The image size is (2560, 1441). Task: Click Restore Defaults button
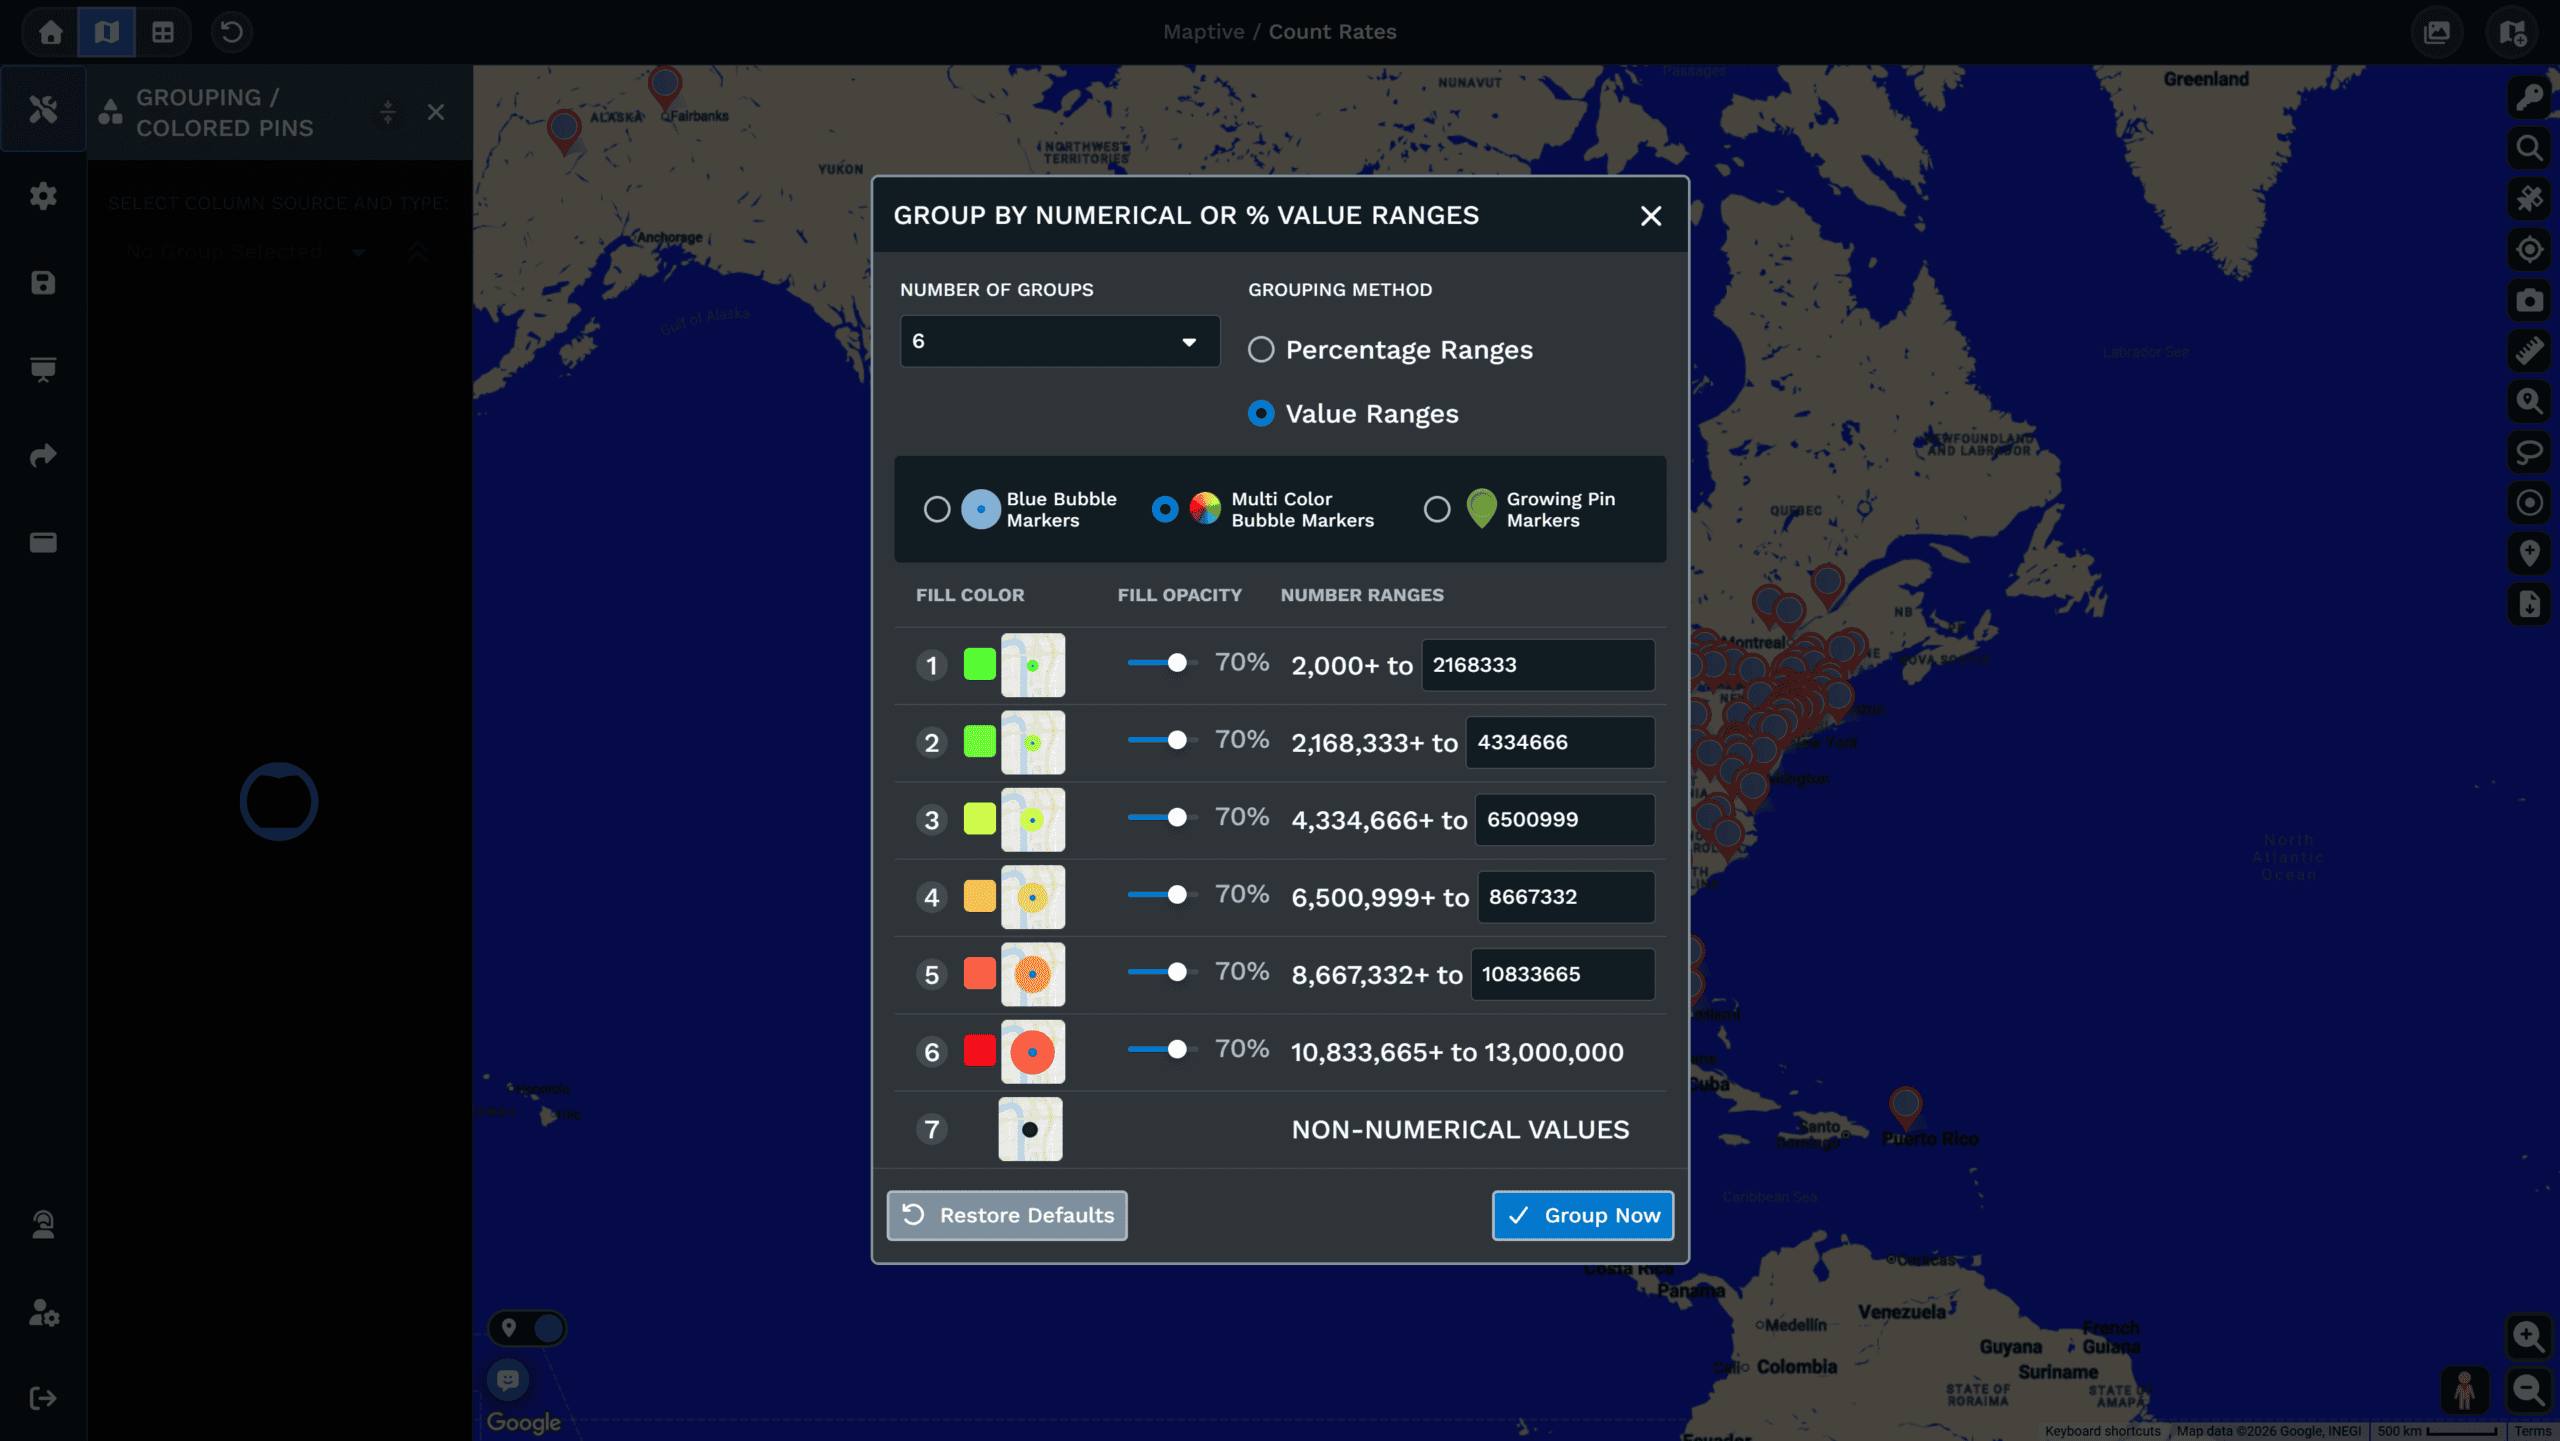pos(1007,1215)
